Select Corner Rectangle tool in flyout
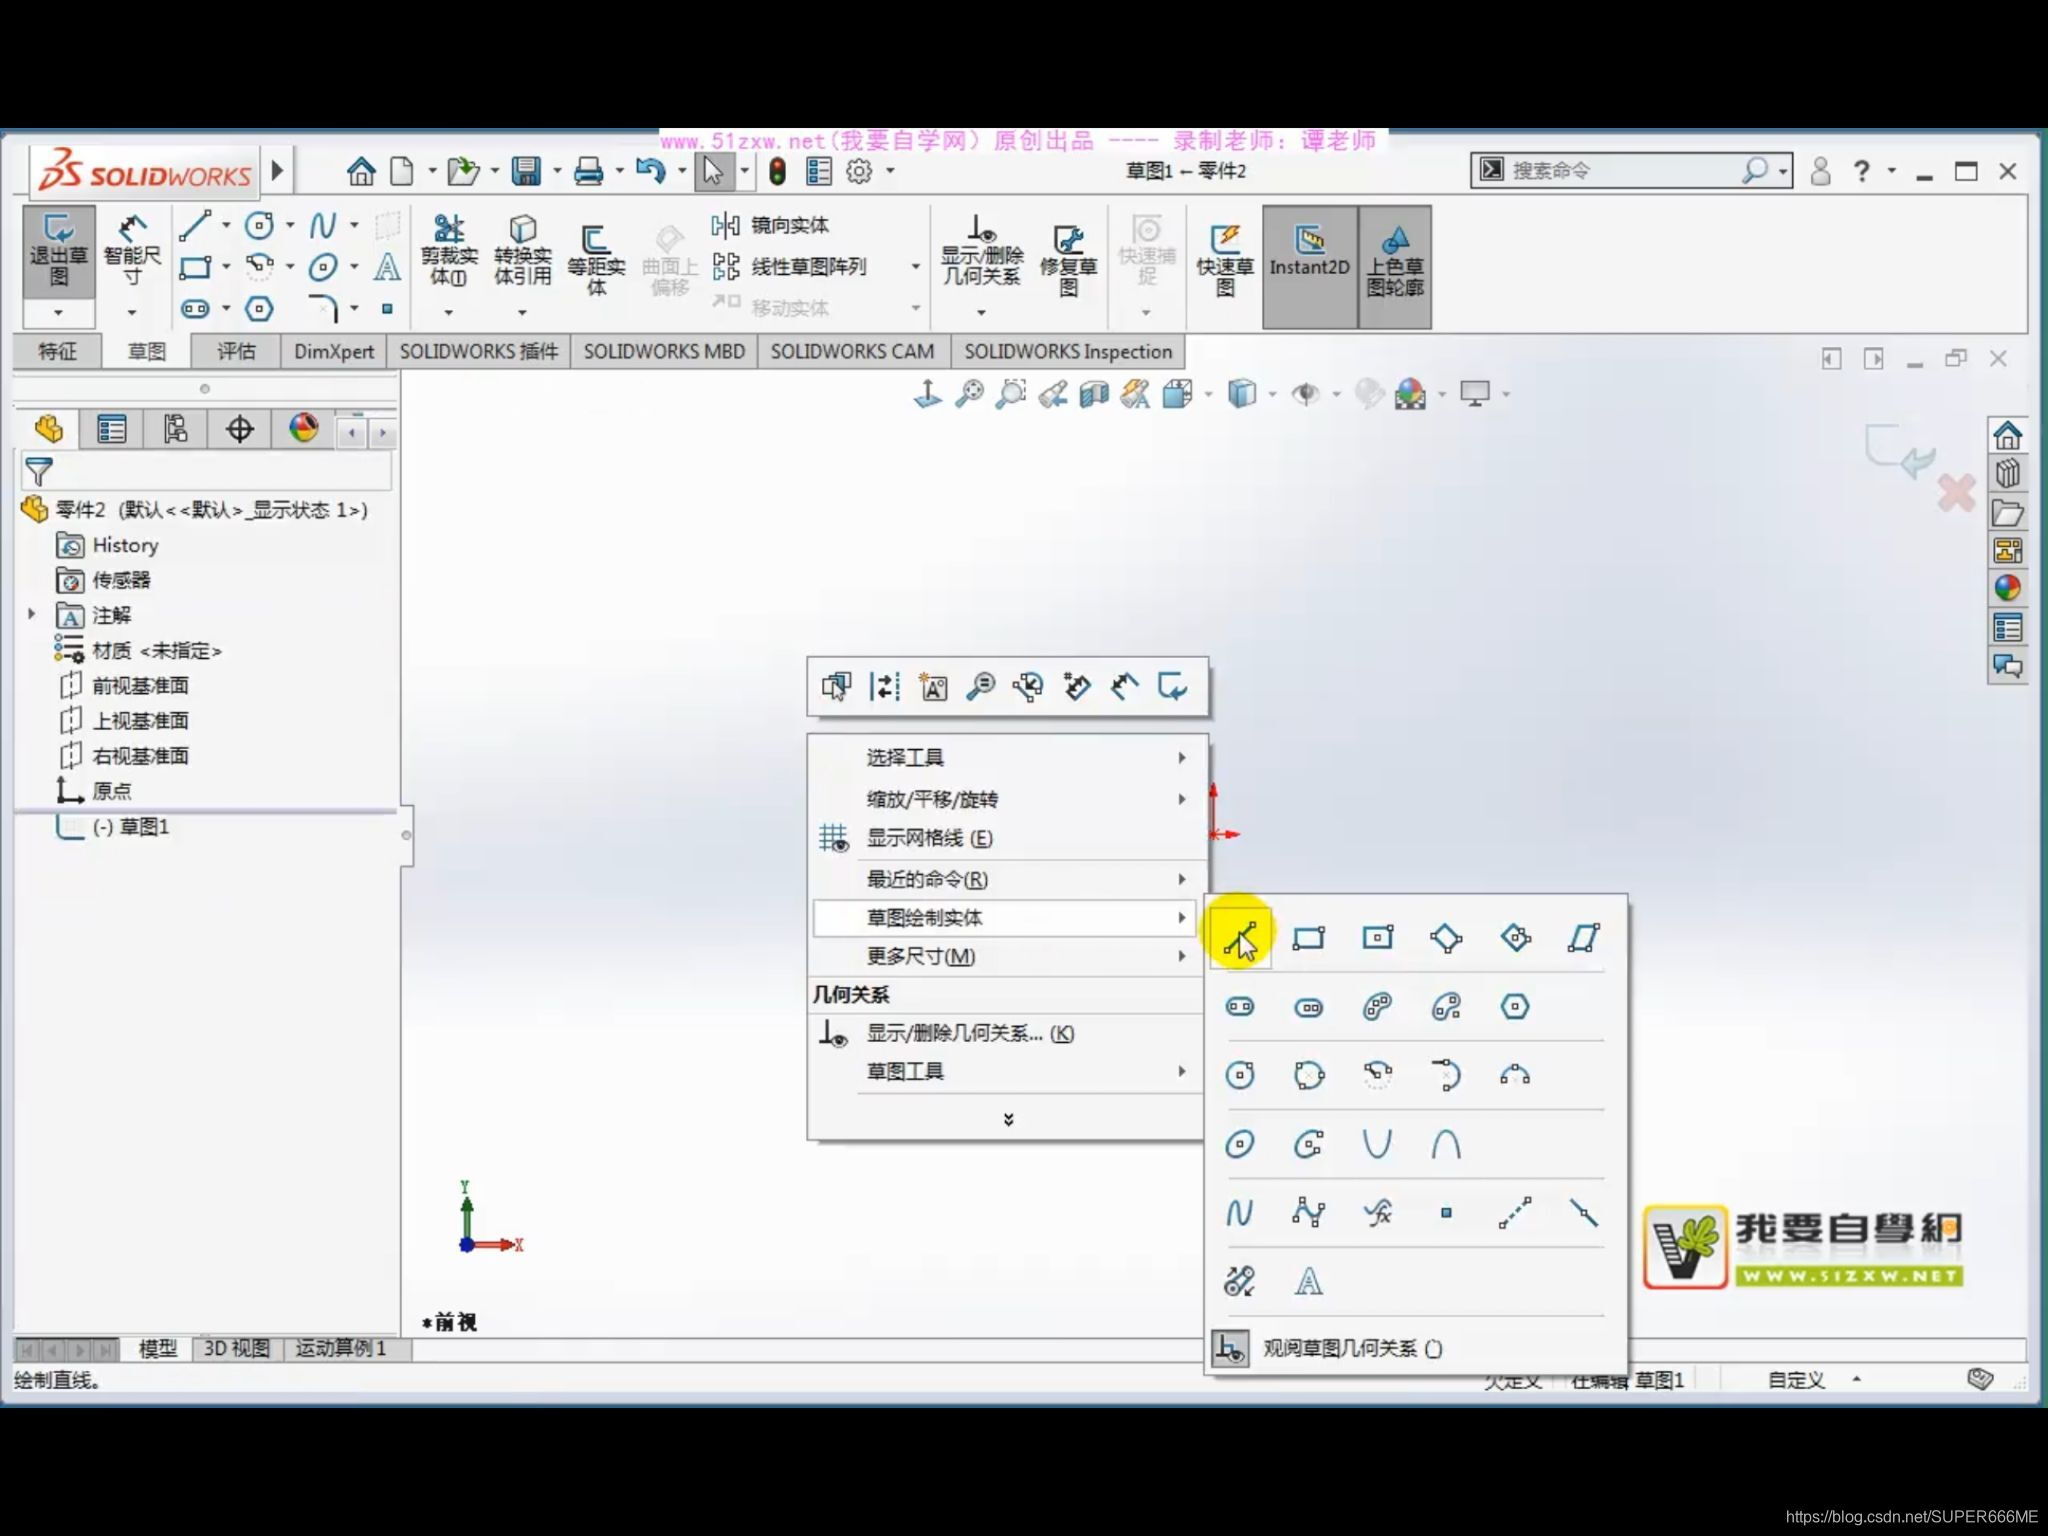 1308,938
